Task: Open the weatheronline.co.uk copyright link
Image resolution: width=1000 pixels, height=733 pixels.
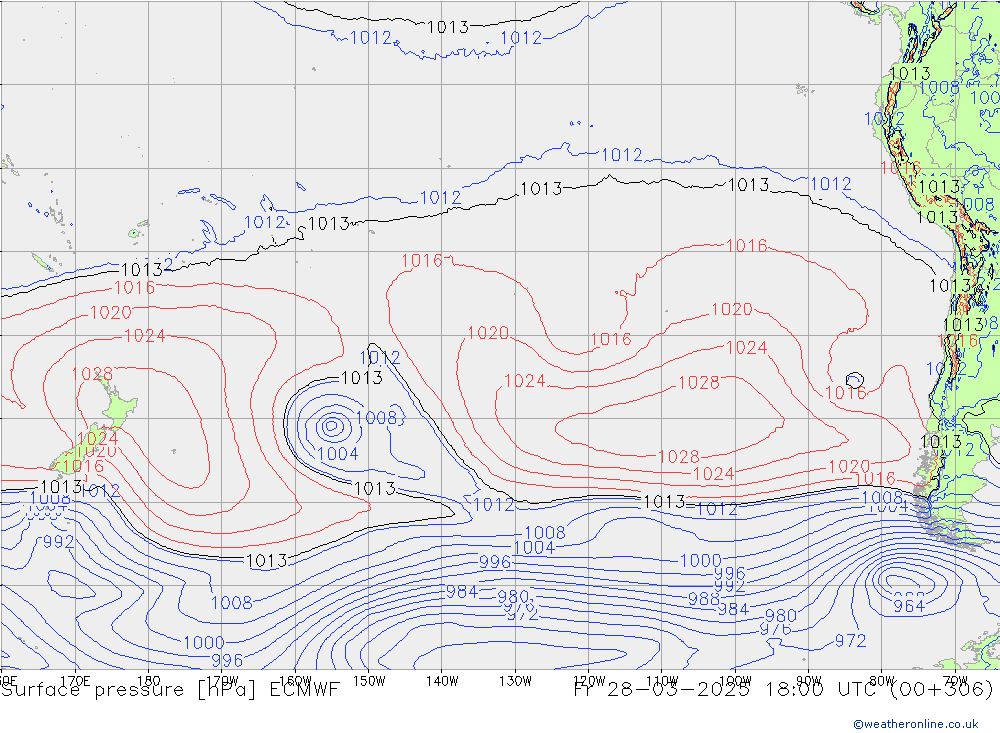Action: coord(916,724)
